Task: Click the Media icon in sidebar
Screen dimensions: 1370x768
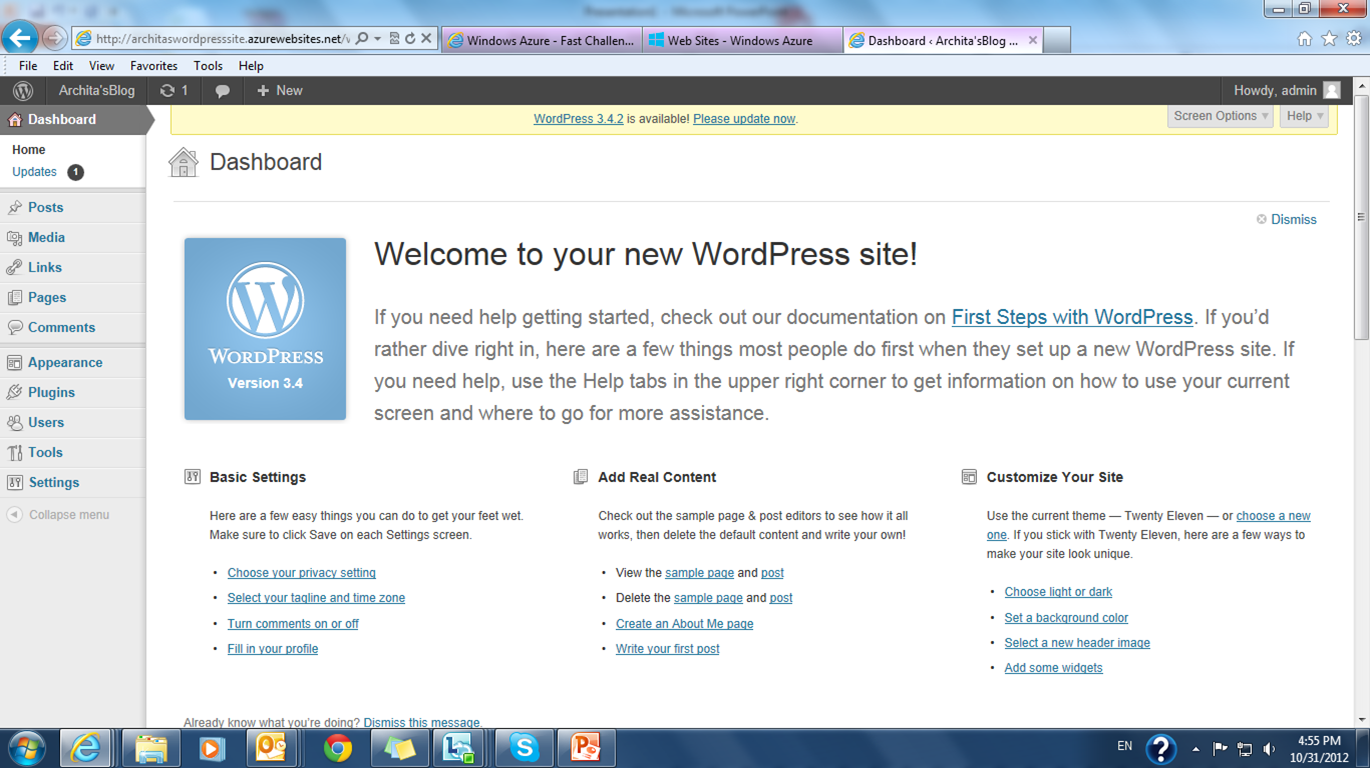Action: point(14,238)
